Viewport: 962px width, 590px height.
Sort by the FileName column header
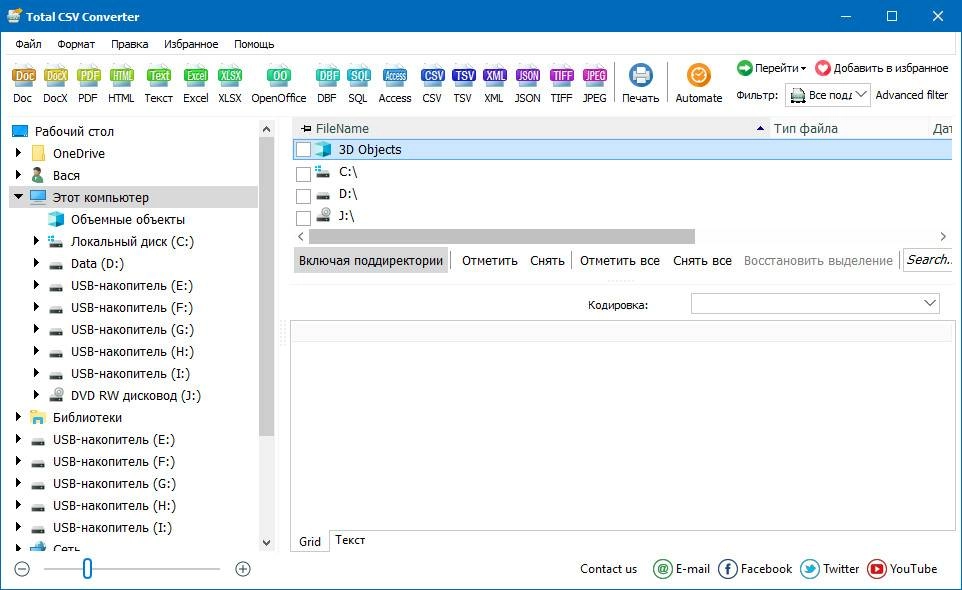[x=531, y=129]
